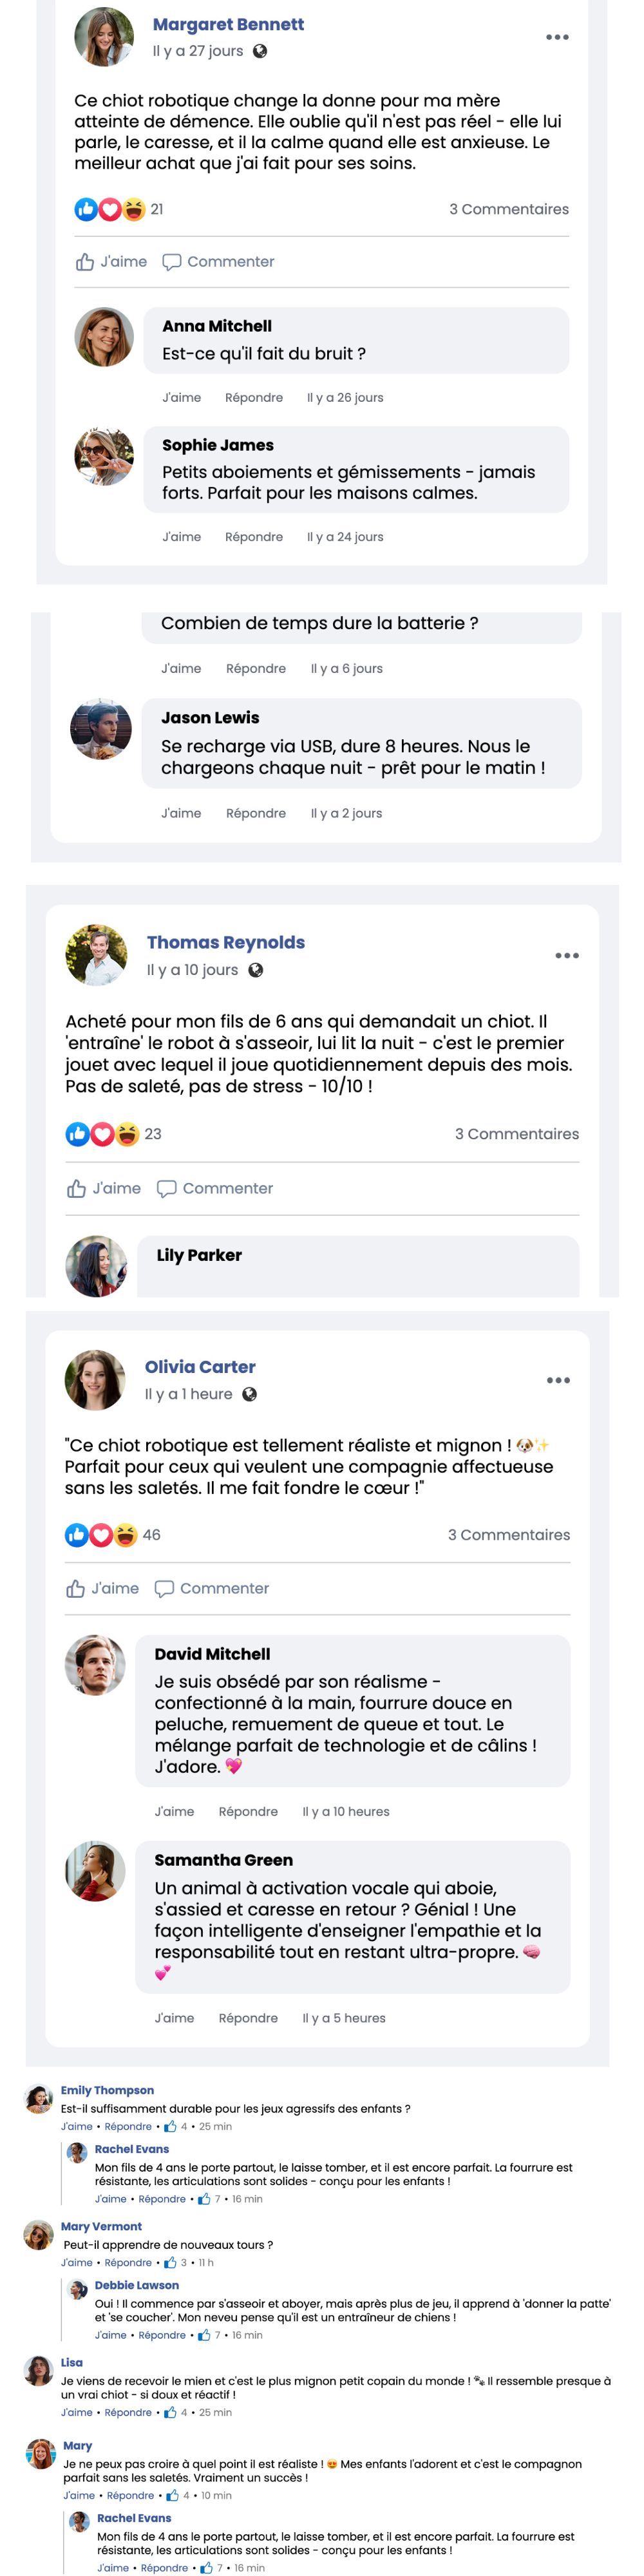
Task: Click thumbs-up count icon on Emily Thompson's comment
Action: tap(170, 2126)
